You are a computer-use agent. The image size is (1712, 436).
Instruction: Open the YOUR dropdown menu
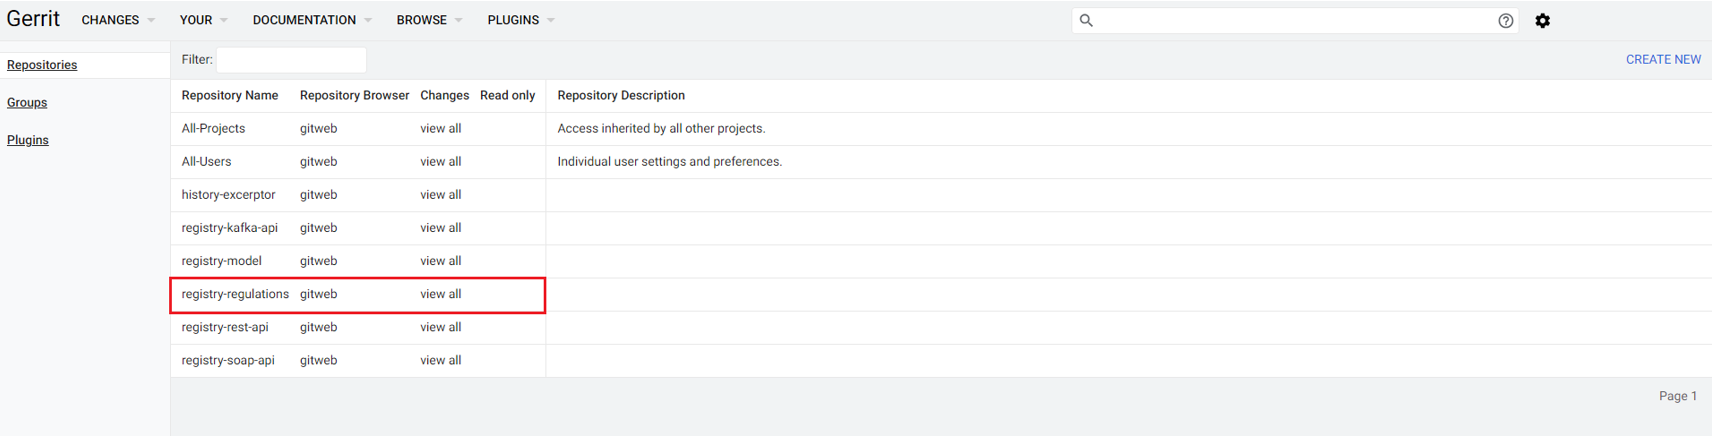click(x=203, y=20)
